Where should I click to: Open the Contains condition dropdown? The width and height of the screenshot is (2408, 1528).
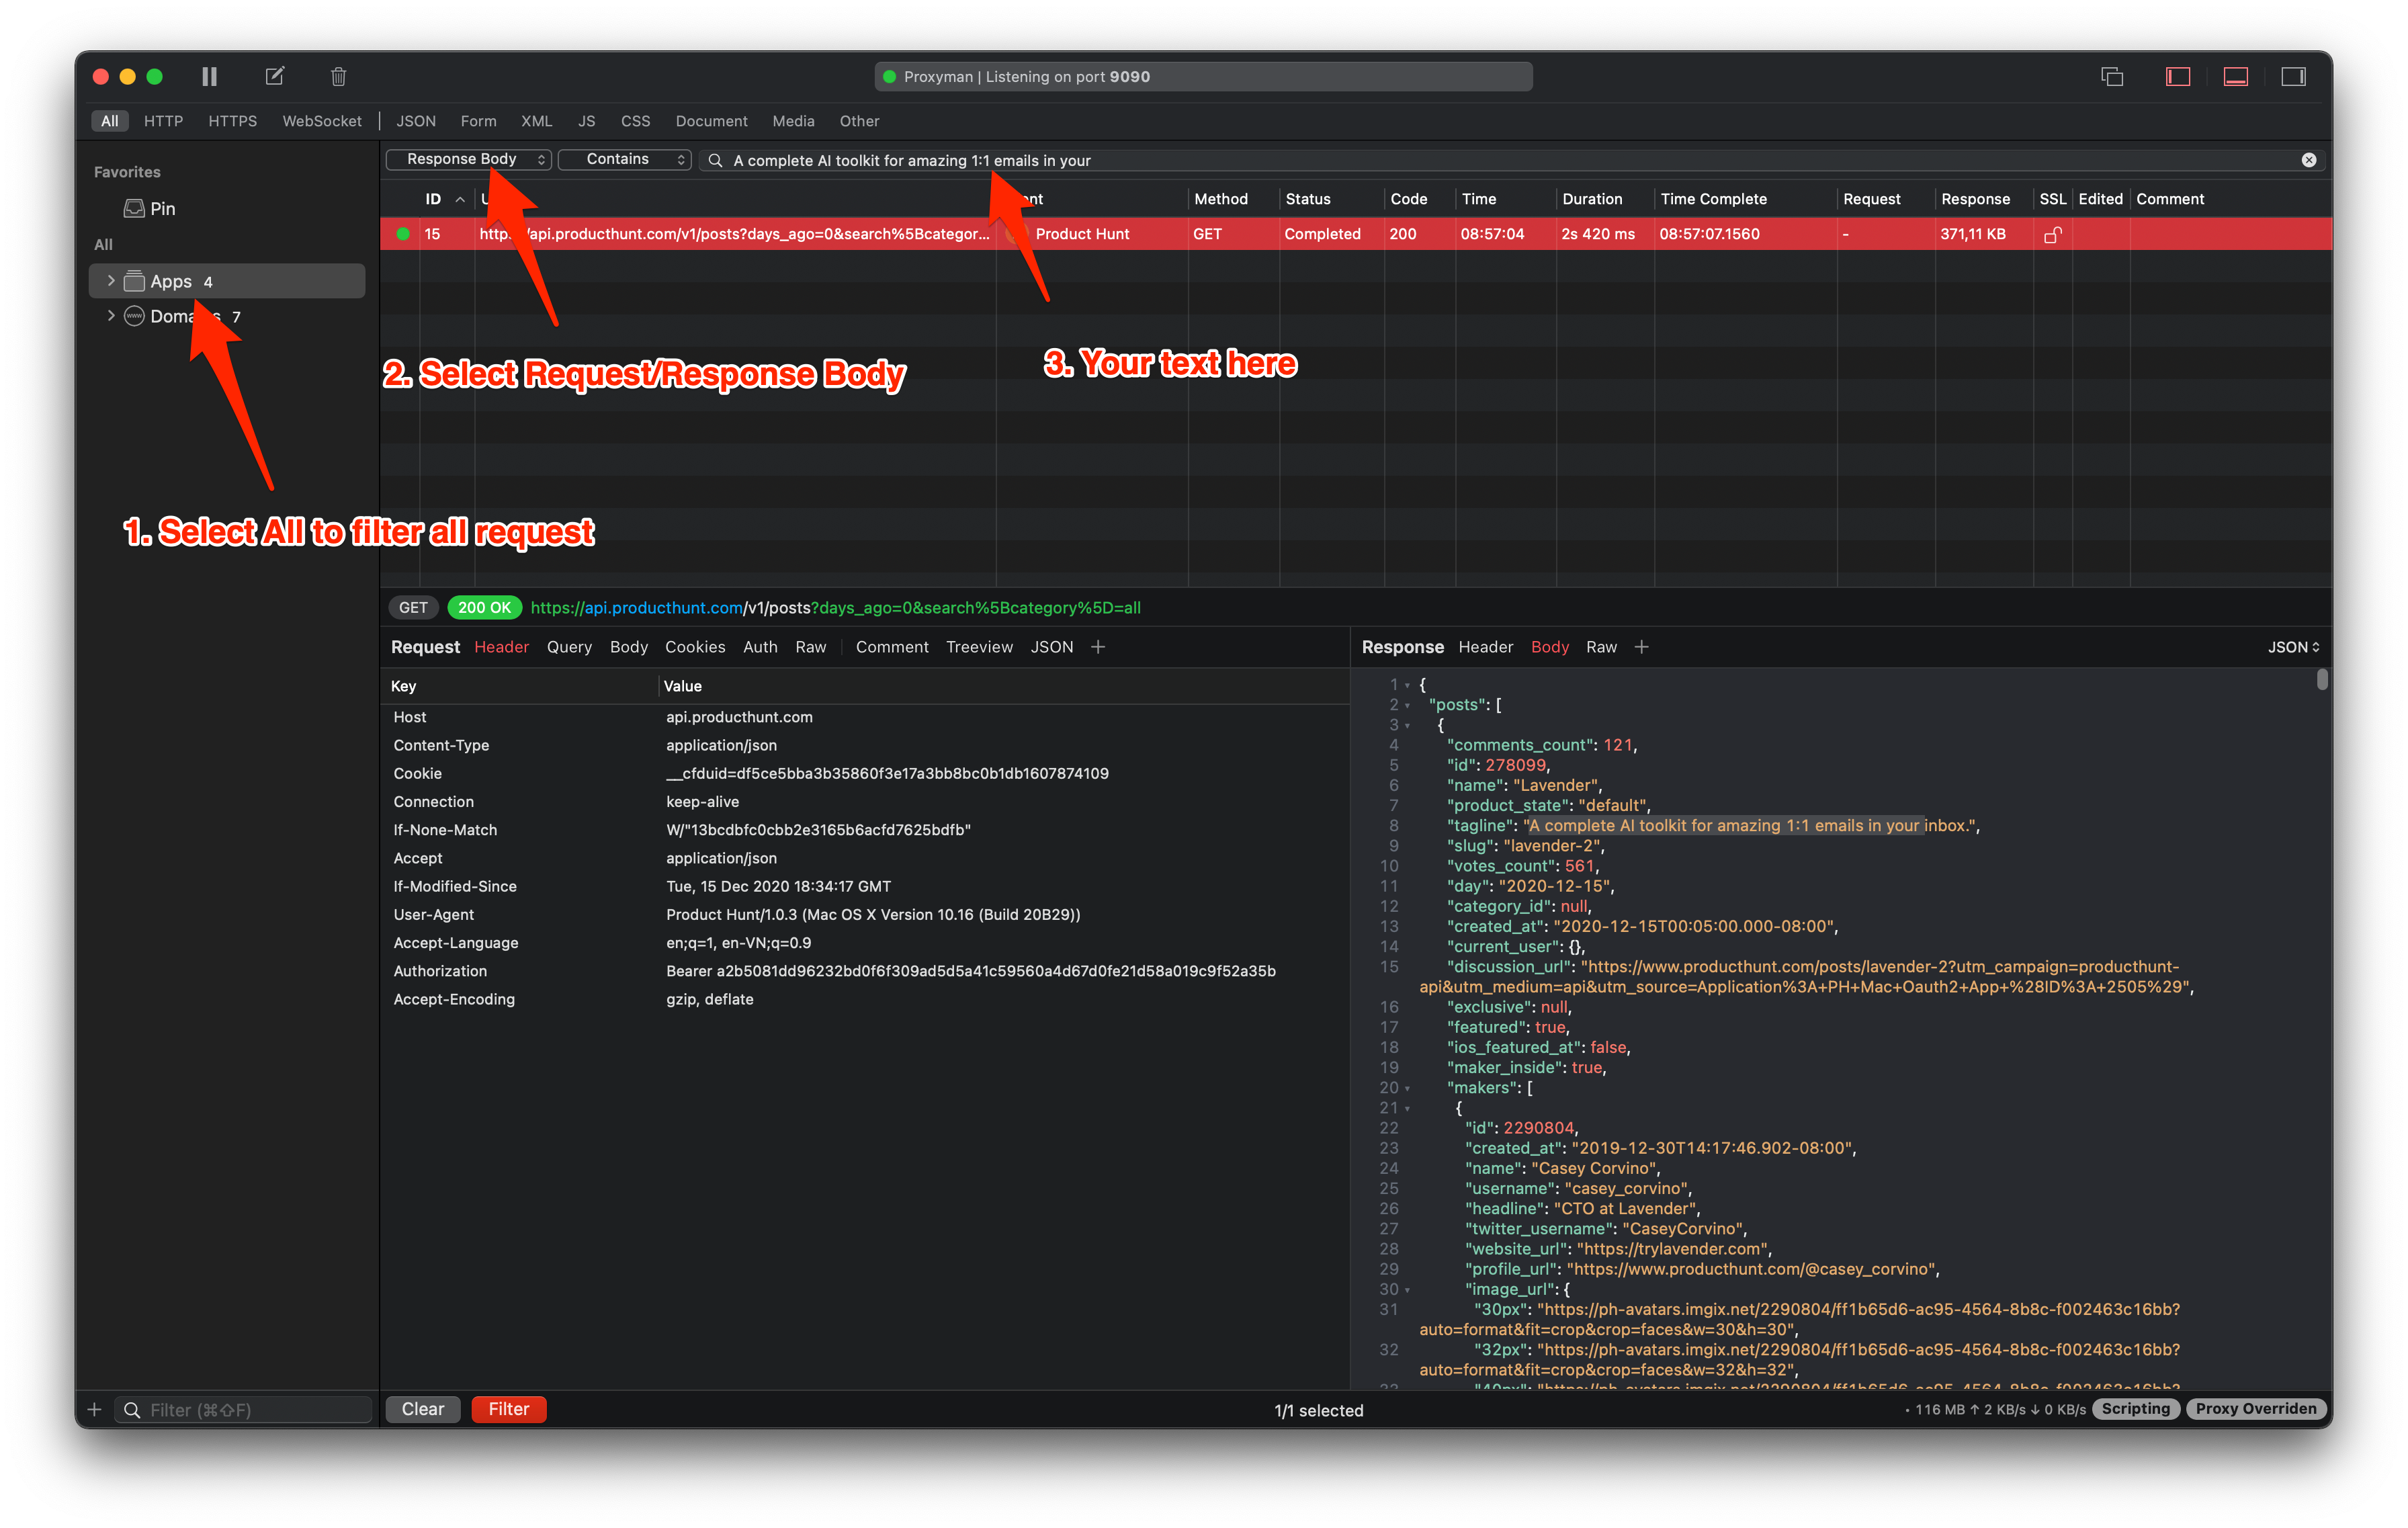(x=624, y=160)
